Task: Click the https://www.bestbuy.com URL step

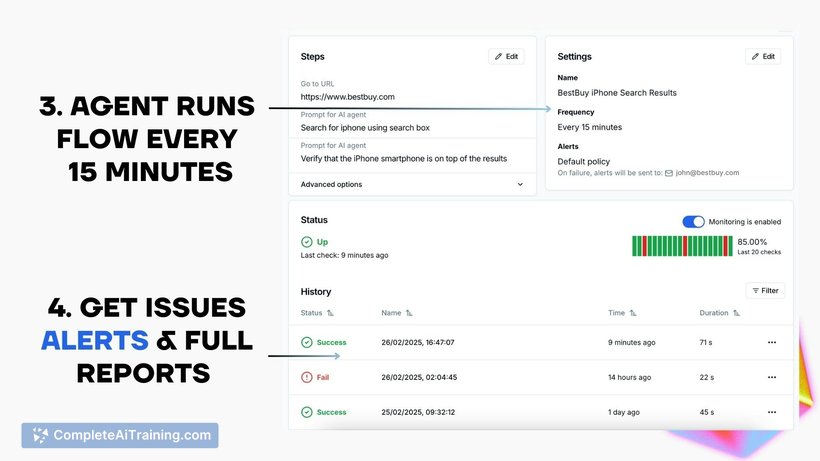Action: pyautogui.click(x=347, y=97)
